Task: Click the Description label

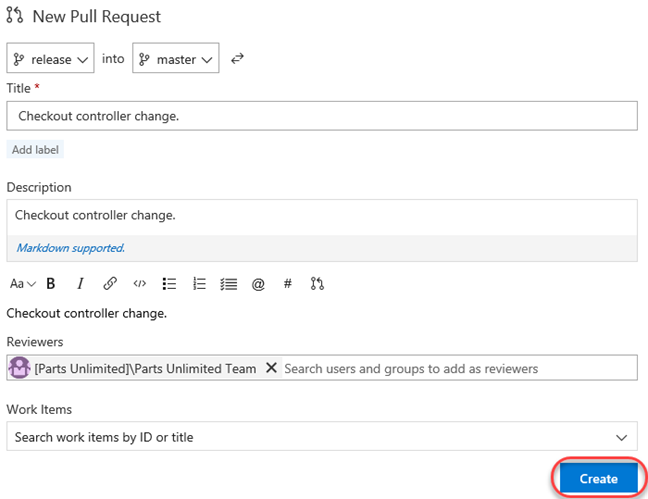Action: (x=39, y=187)
